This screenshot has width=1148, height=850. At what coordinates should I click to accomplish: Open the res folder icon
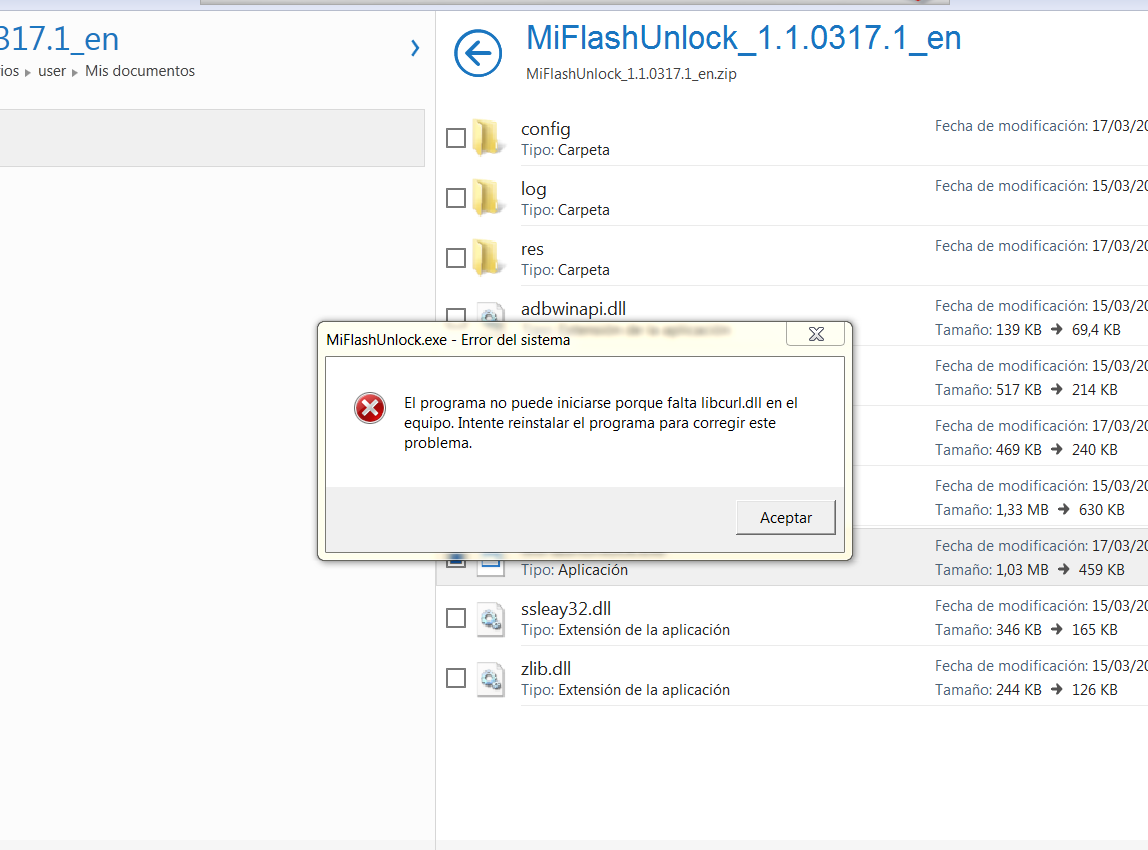tap(488, 258)
